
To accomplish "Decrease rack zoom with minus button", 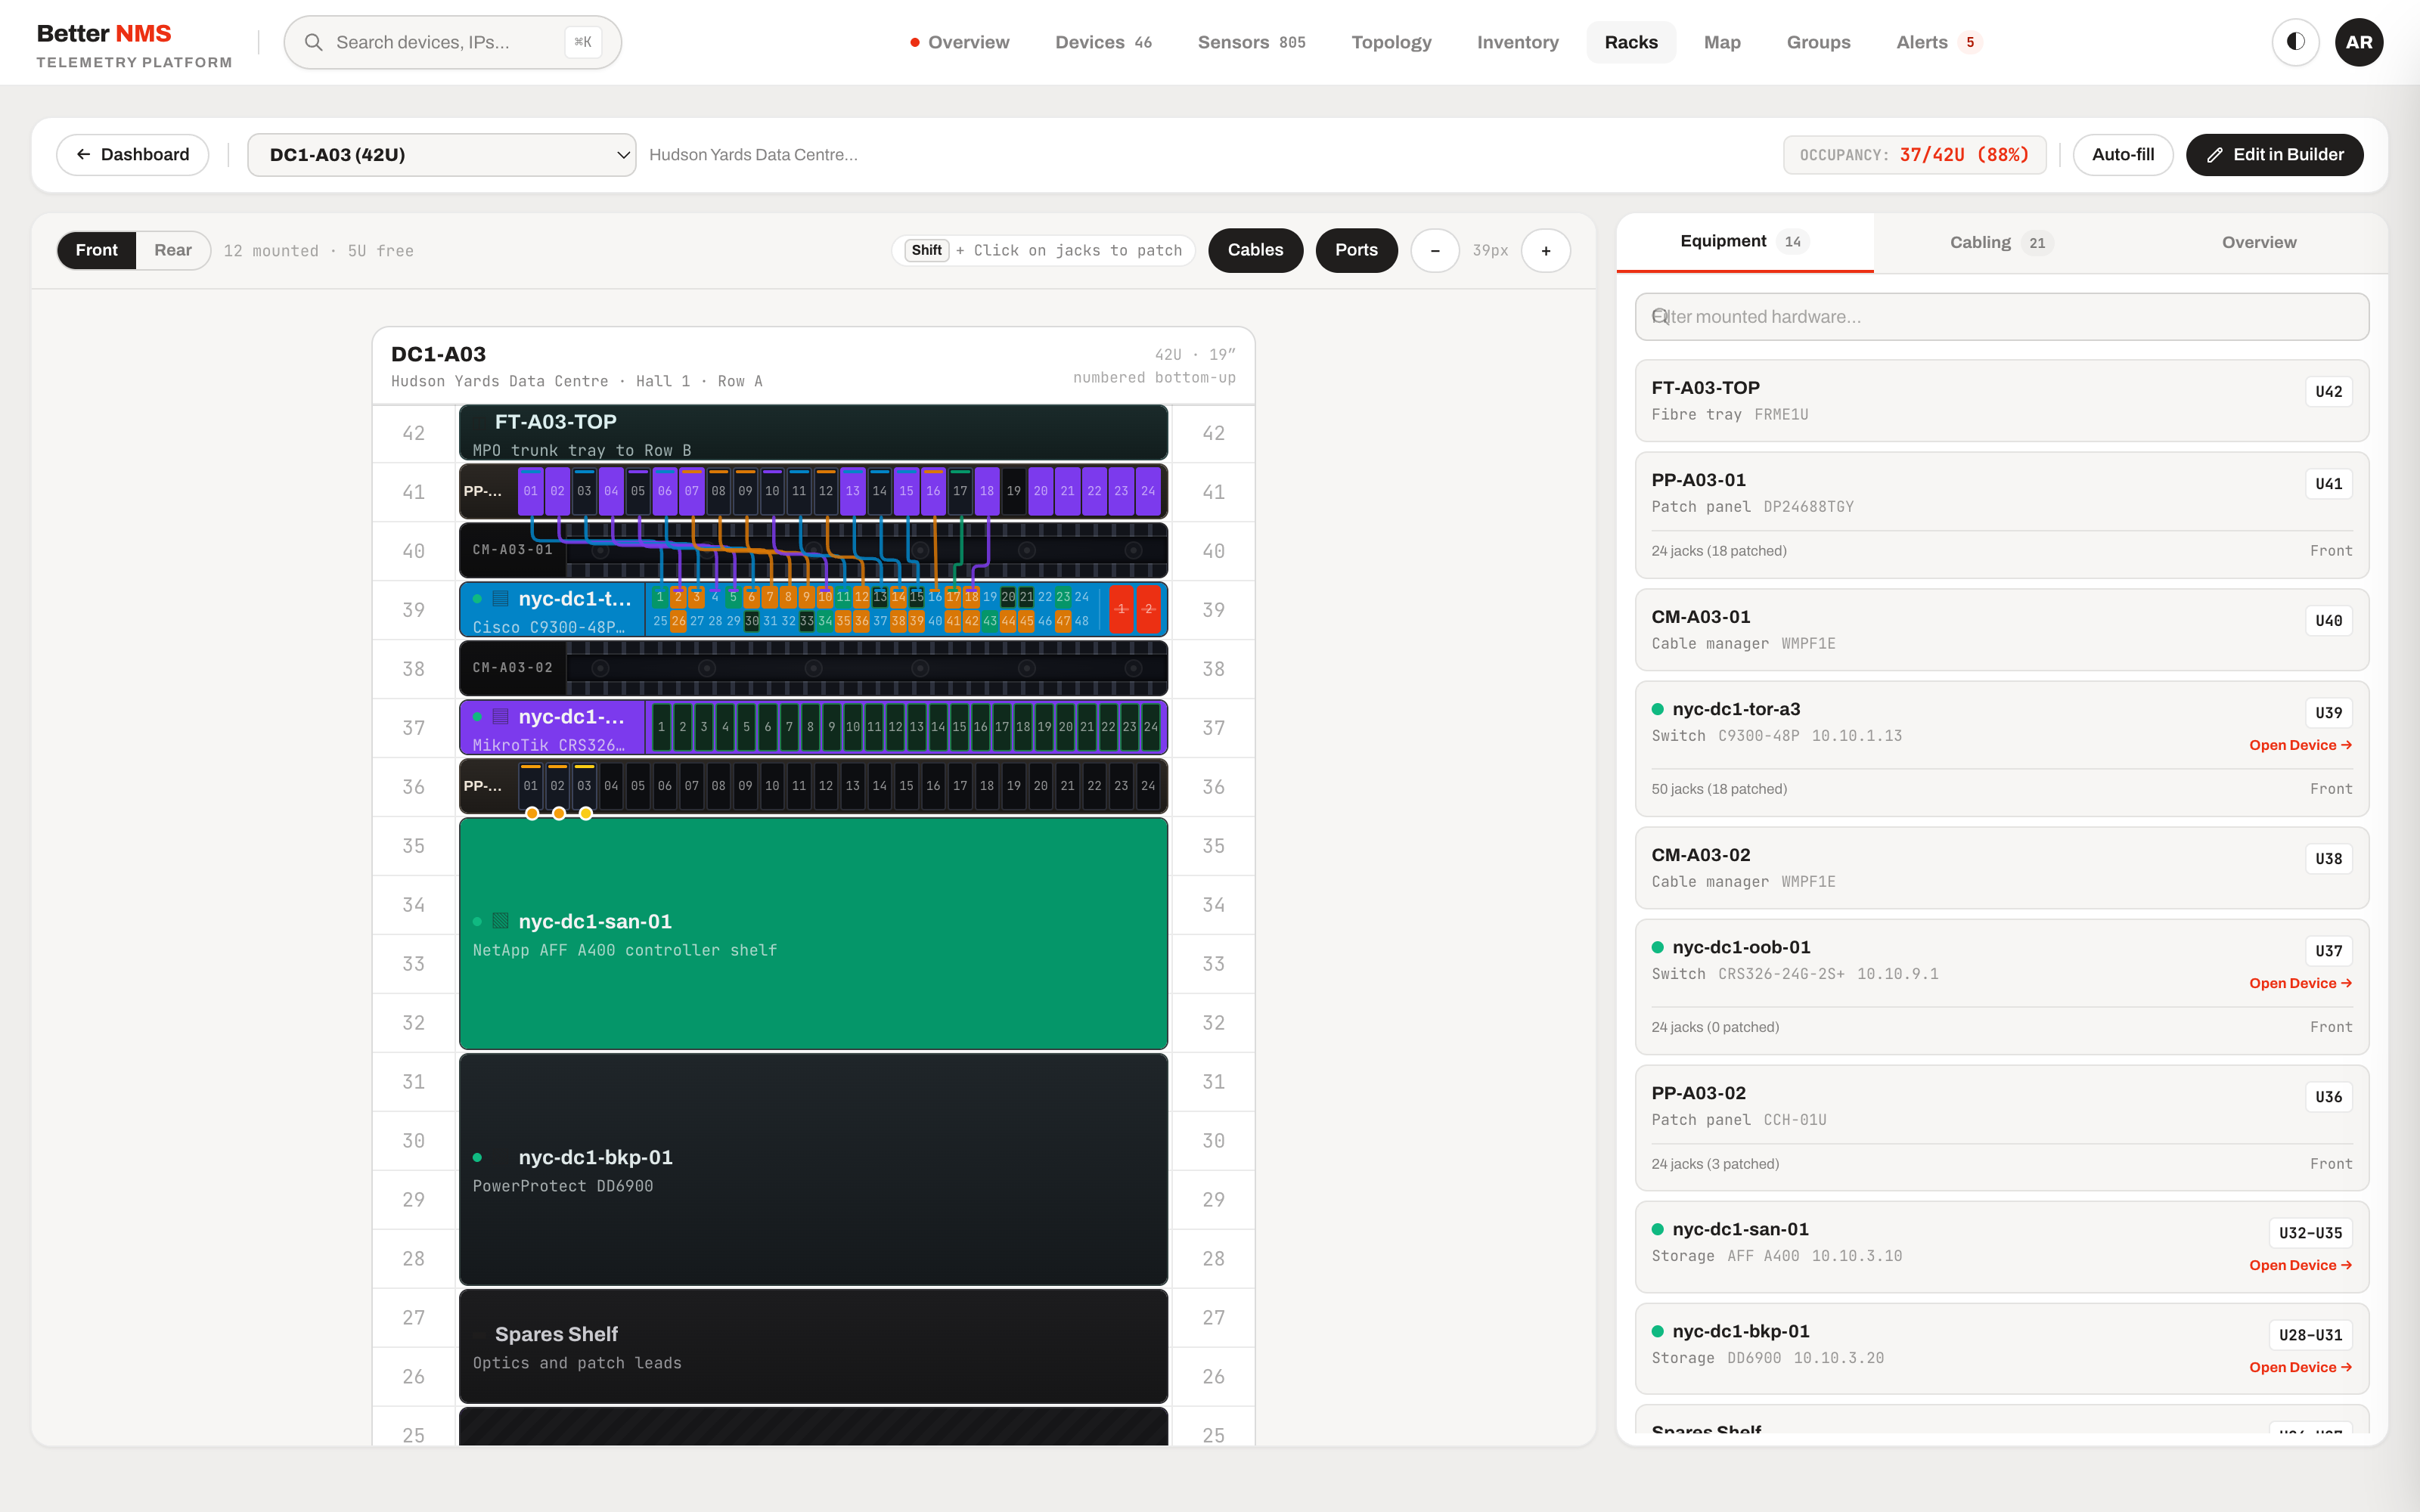I will 1435,251.
